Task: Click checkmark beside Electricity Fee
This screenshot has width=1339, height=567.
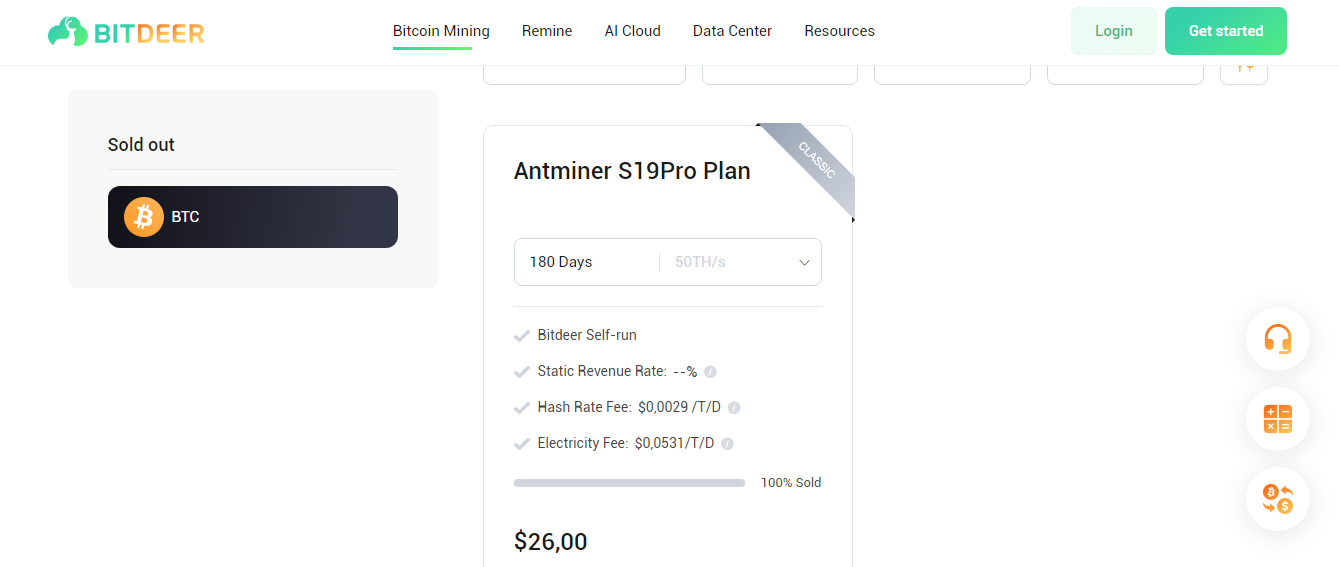Action: (521, 444)
